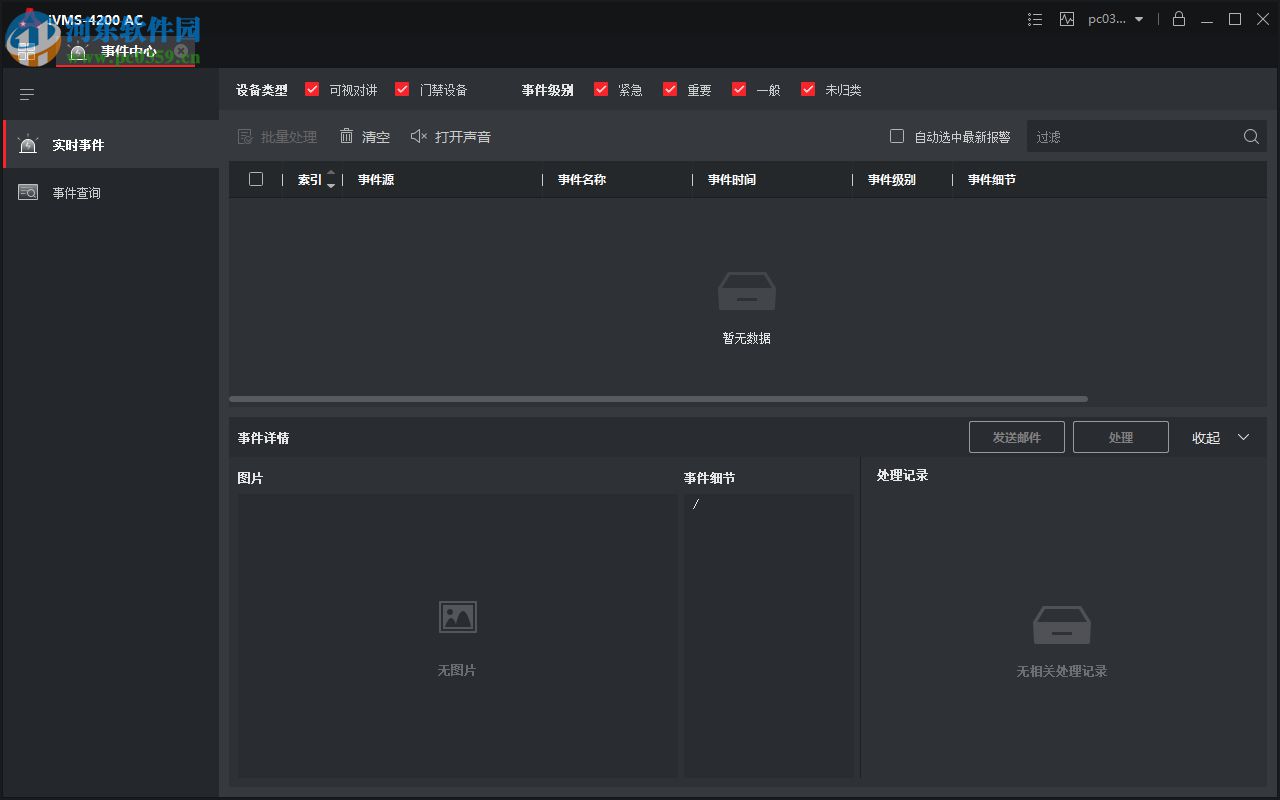1280x800 pixels.
Task: Click the 事件细节 column header
Action: click(x=992, y=180)
